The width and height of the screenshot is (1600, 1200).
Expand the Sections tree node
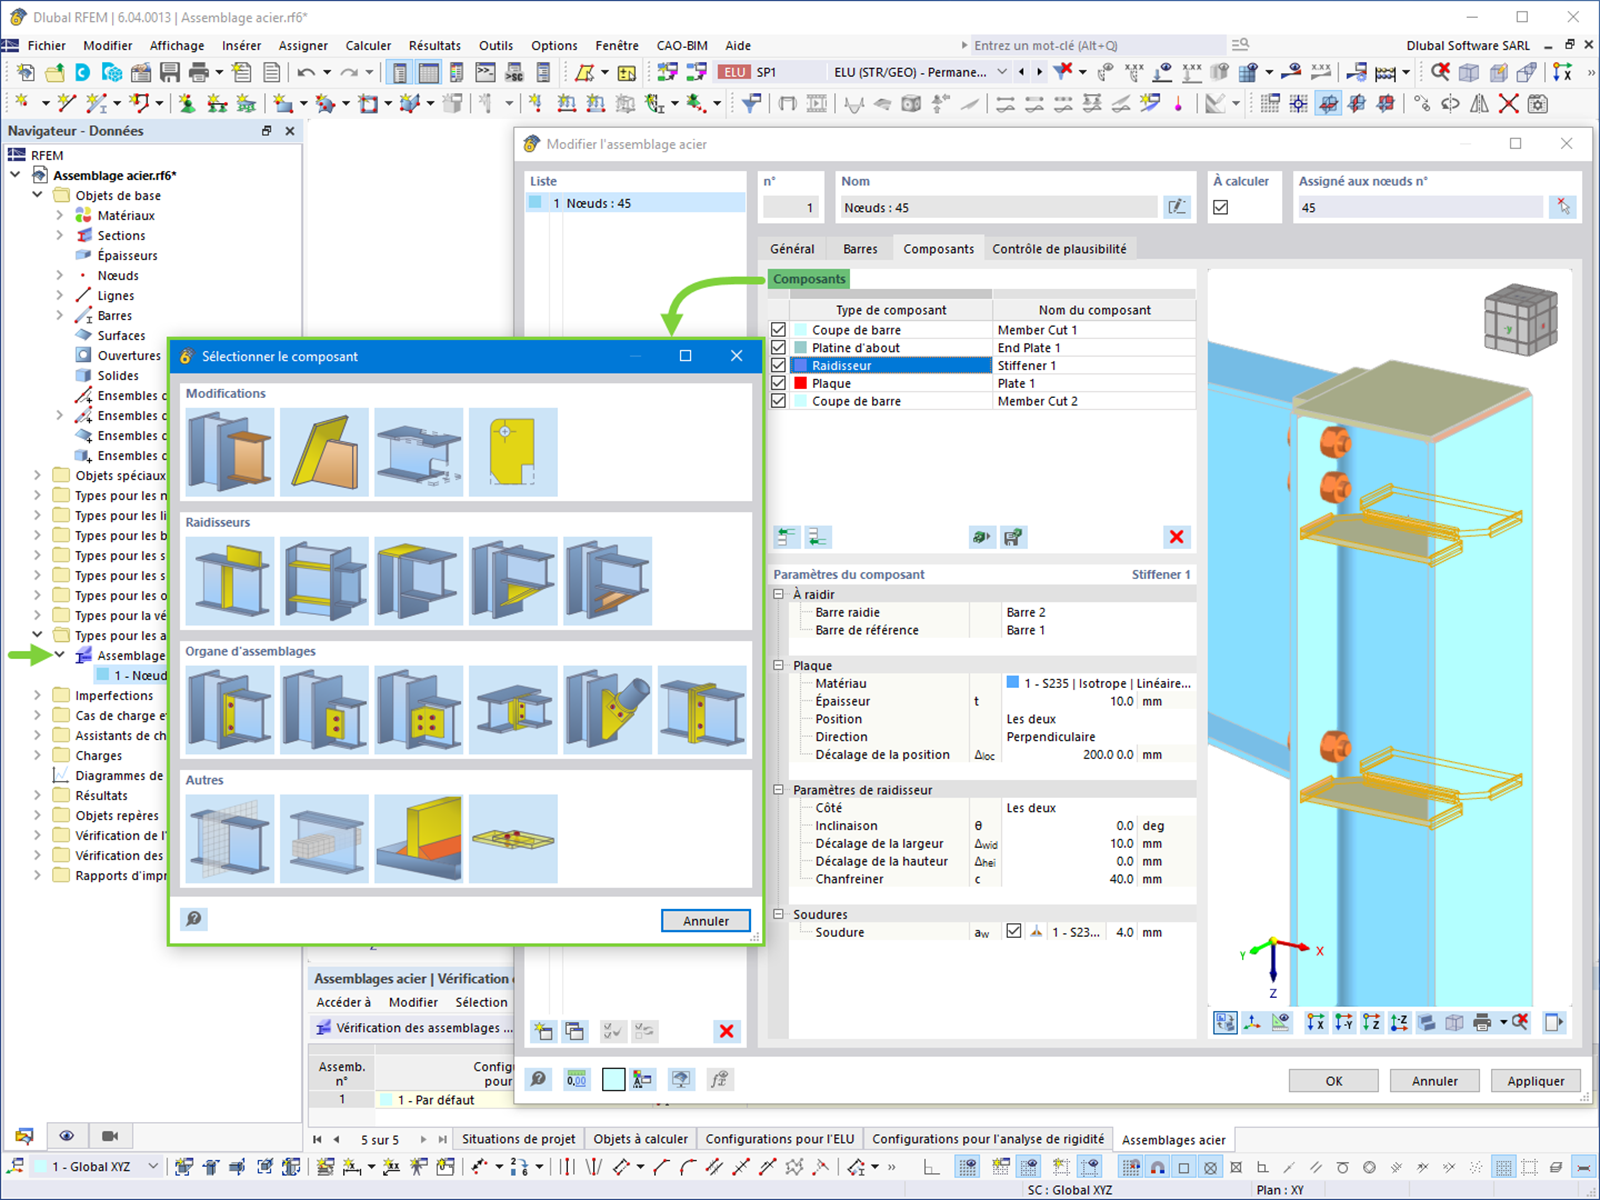pos(60,235)
